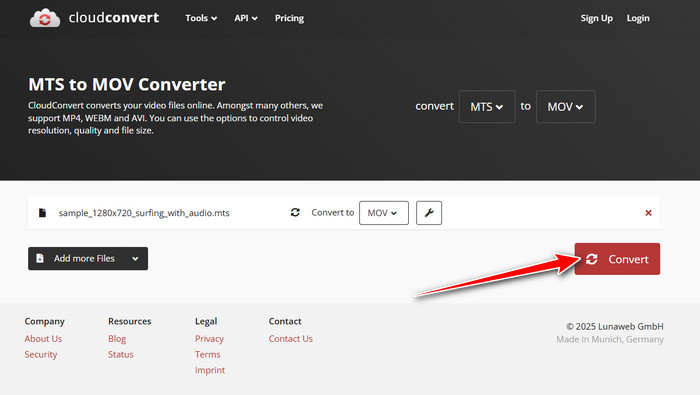Expand the Add more Files dropdown arrow
This screenshot has height=395, width=700.
(x=135, y=259)
